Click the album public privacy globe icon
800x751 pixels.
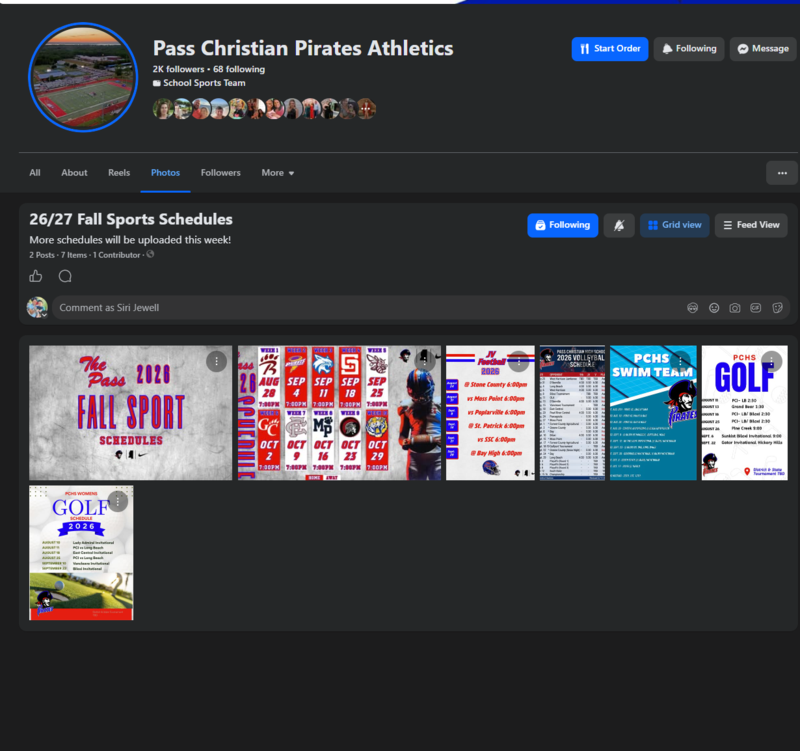pos(150,254)
